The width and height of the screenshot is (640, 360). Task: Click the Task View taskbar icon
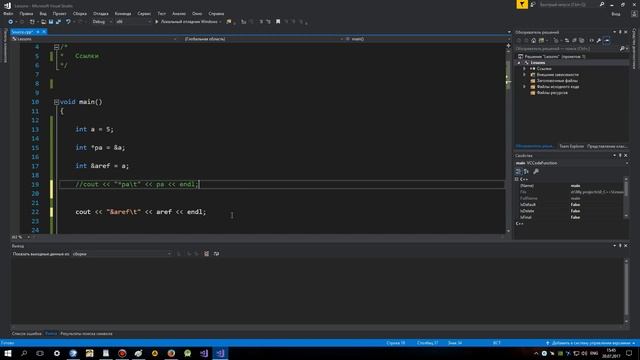[x=40, y=353]
